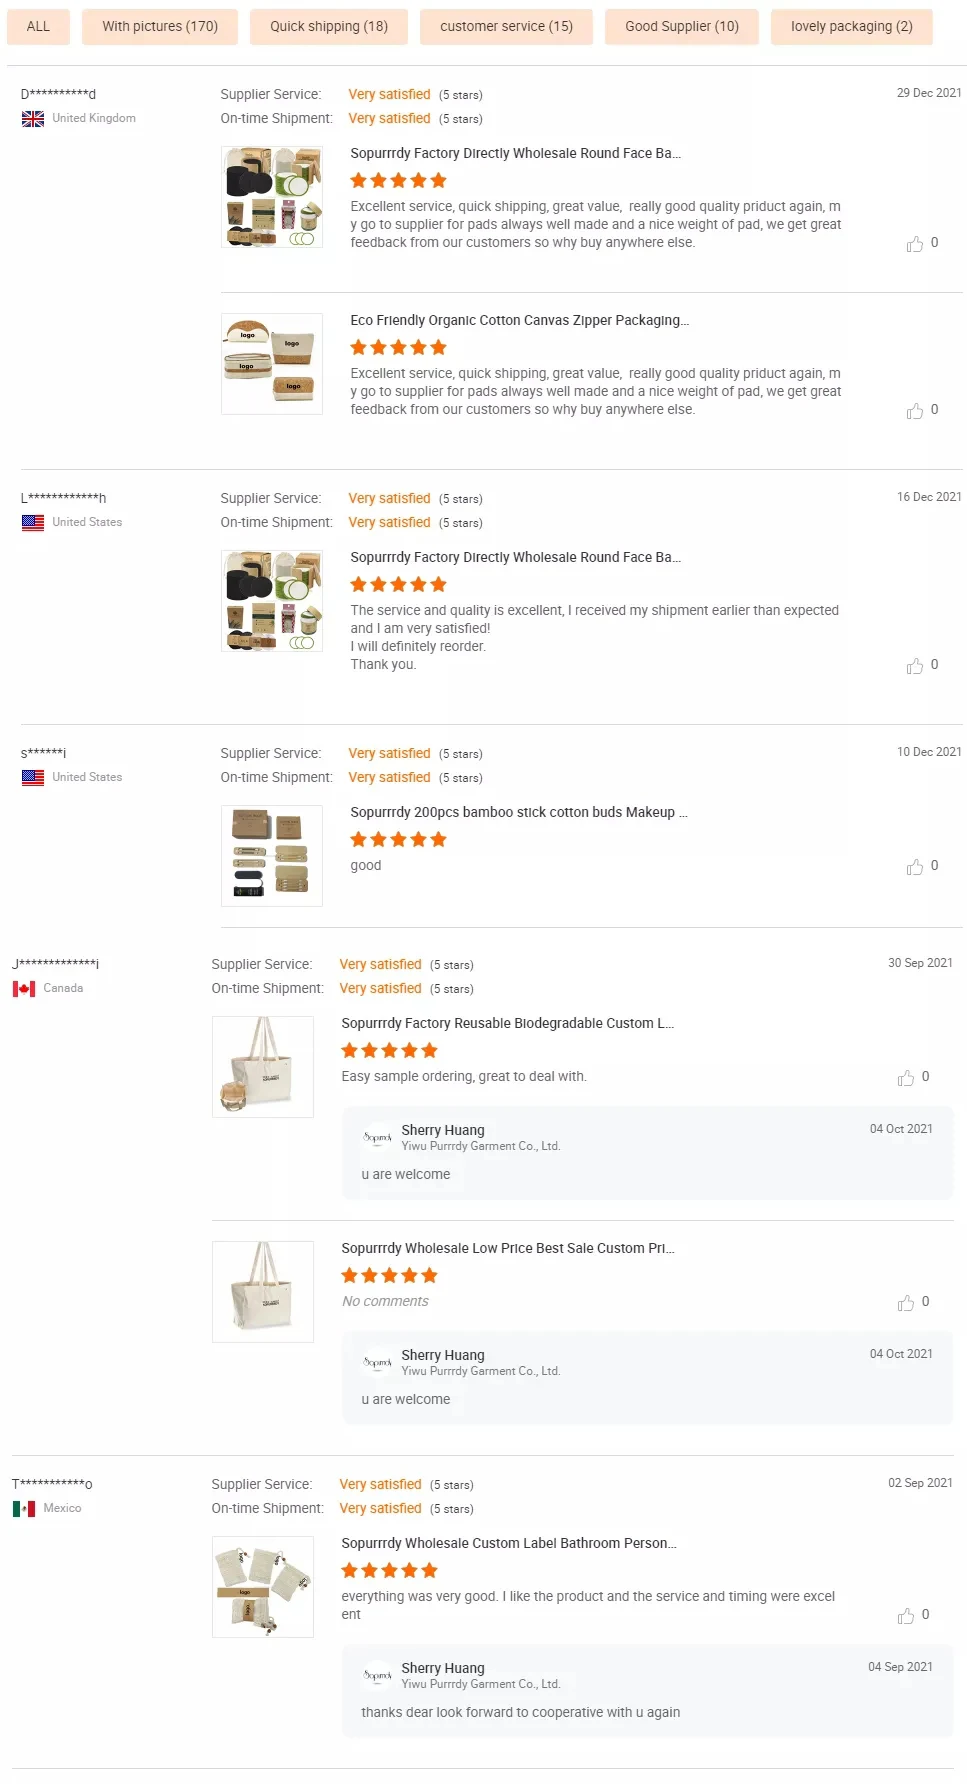The width and height of the screenshot is (967, 1784).
Task: Show Quick shipping (18) reviews
Action: [329, 27]
